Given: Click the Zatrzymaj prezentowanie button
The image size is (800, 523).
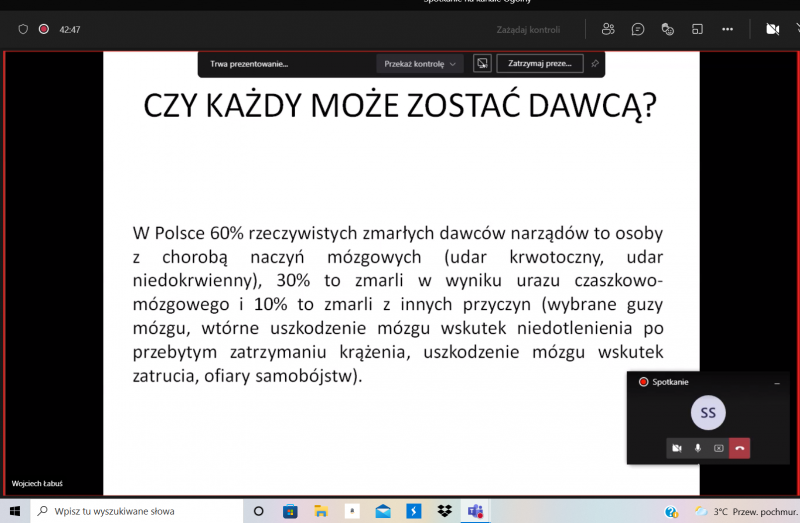Looking at the screenshot, I should 540,64.
